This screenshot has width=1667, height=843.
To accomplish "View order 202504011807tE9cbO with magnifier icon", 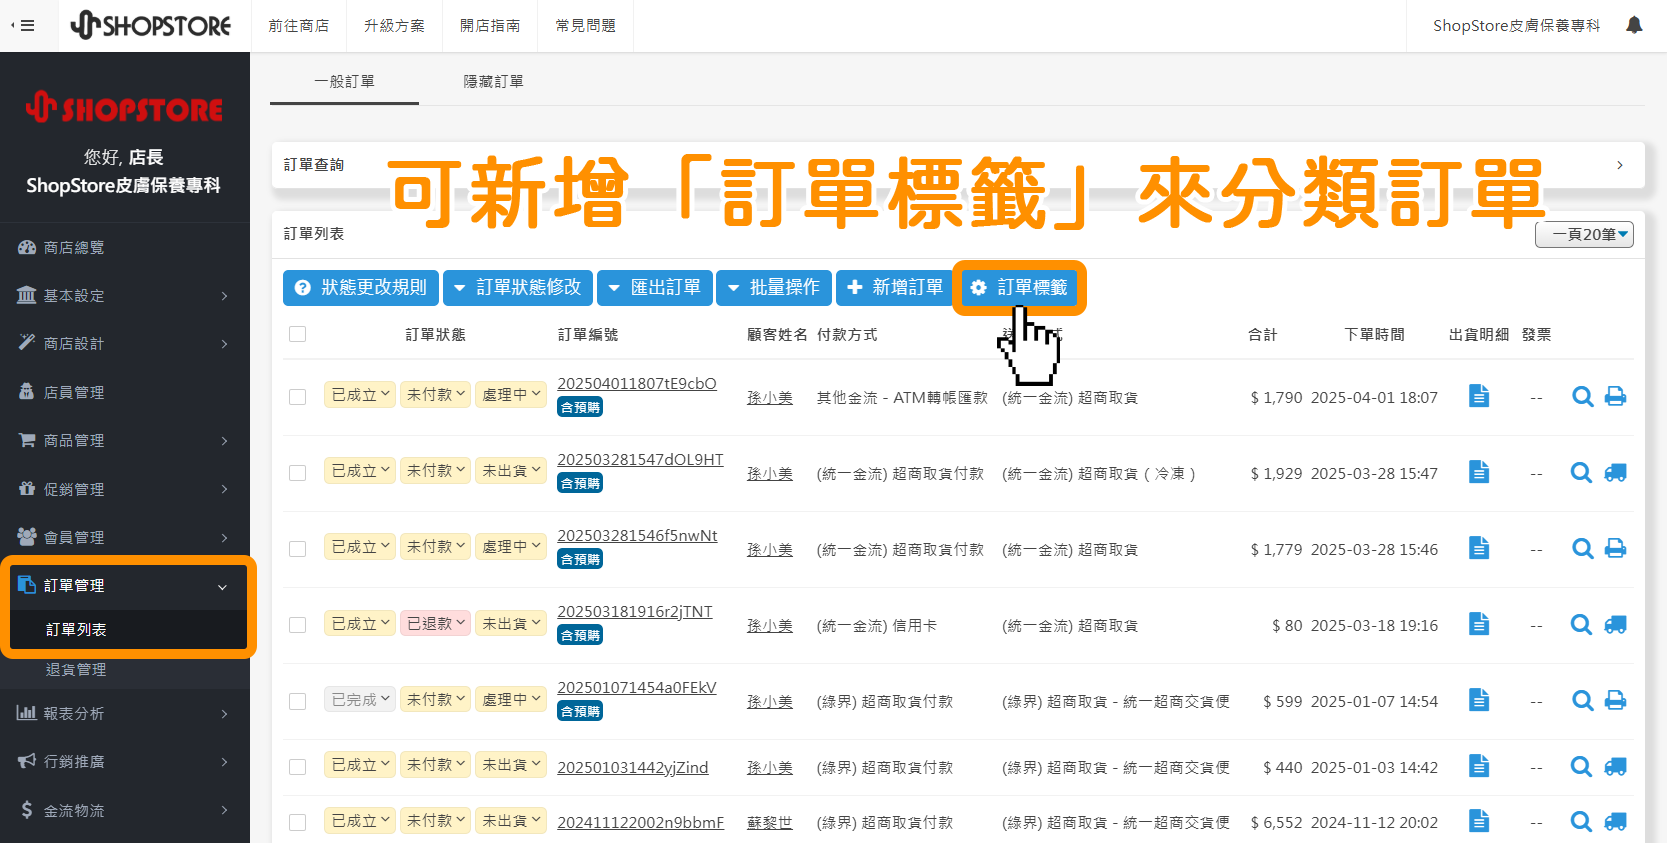I will 1582,397.
